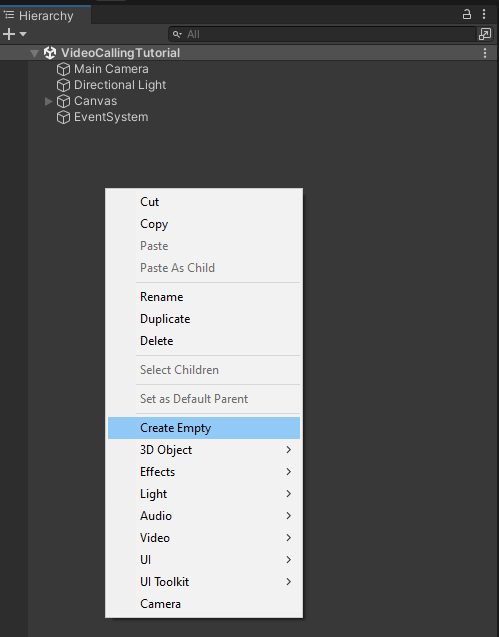Select the EventSystem object
Image resolution: width=499 pixels, height=637 pixels.
point(111,117)
